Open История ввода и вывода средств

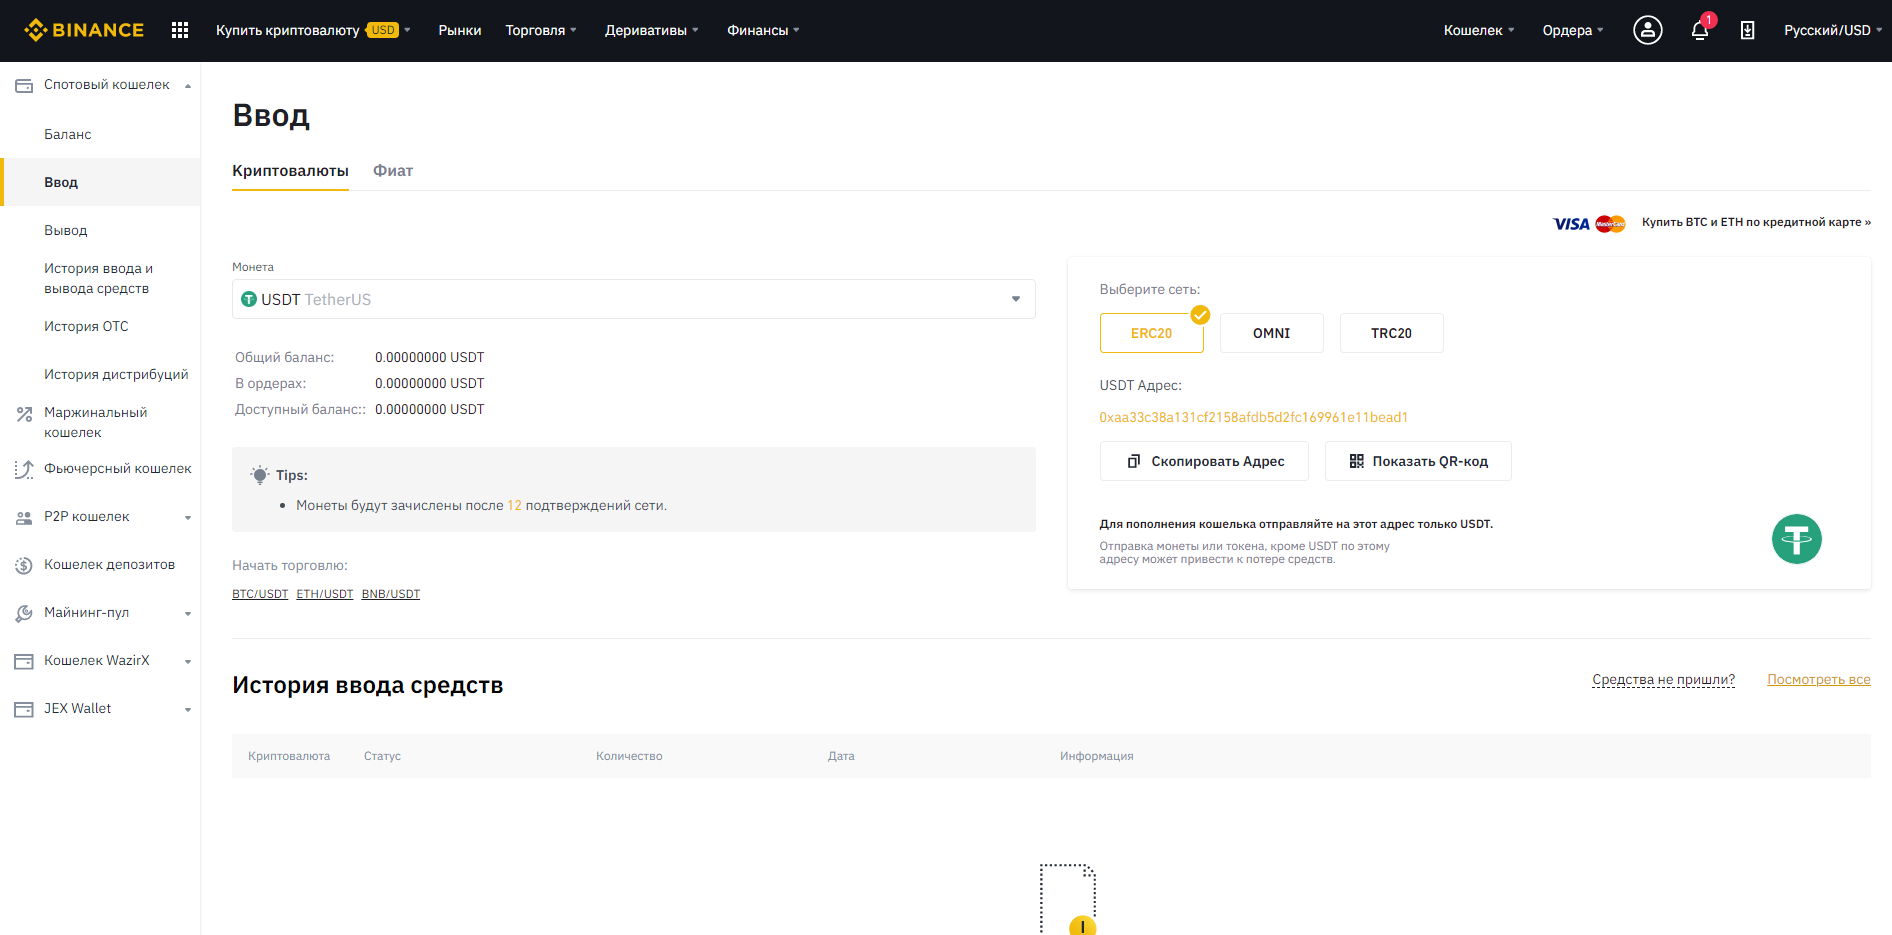98,278
